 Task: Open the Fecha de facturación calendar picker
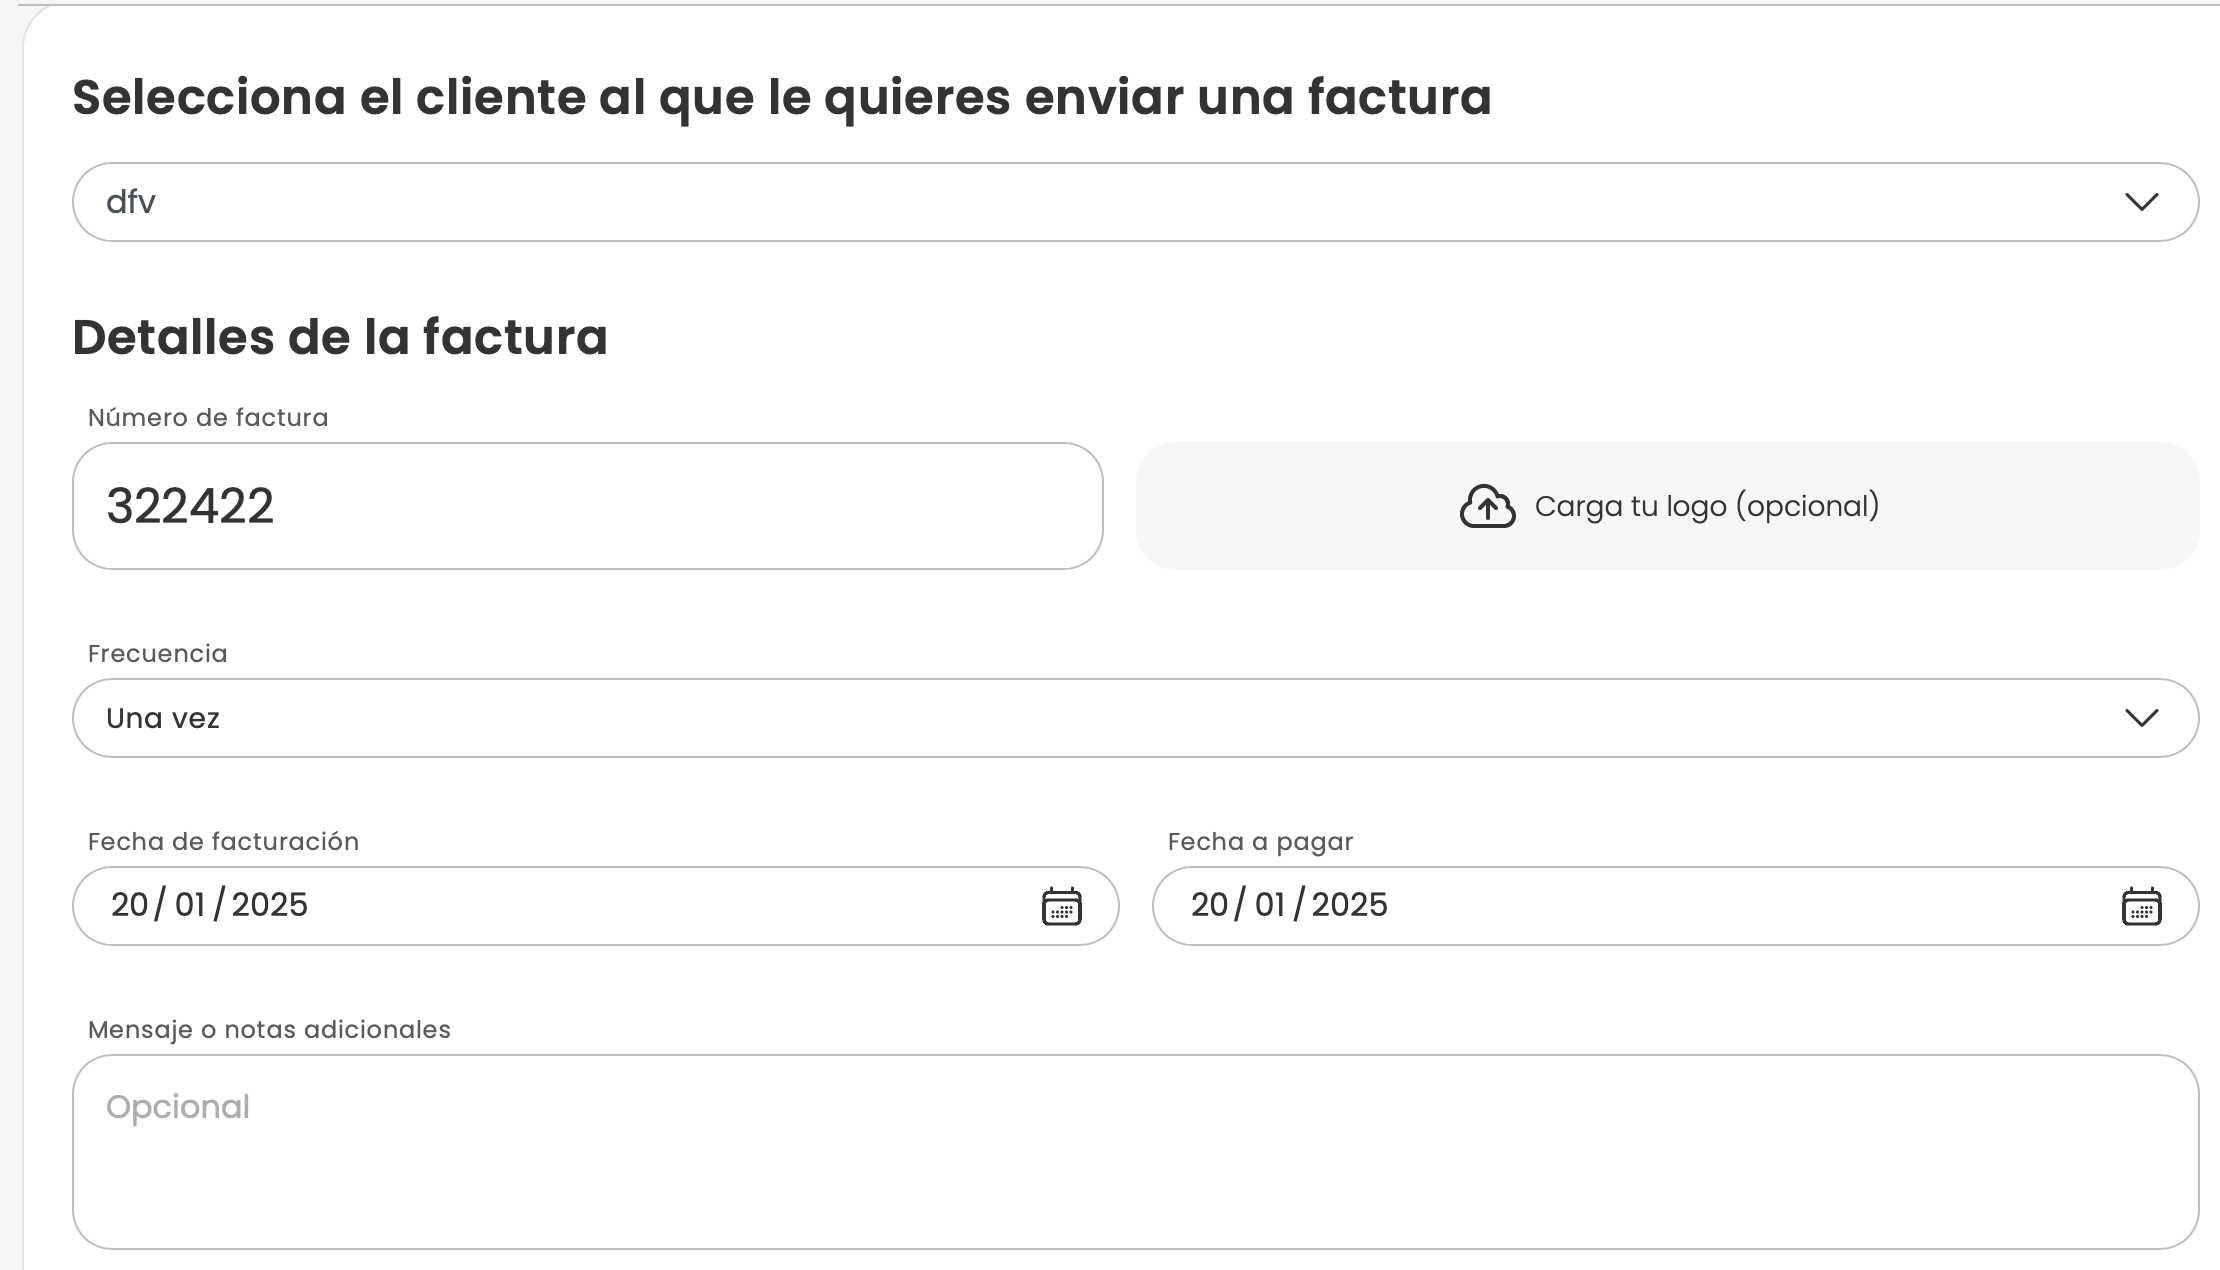[x=1061, y=906]
